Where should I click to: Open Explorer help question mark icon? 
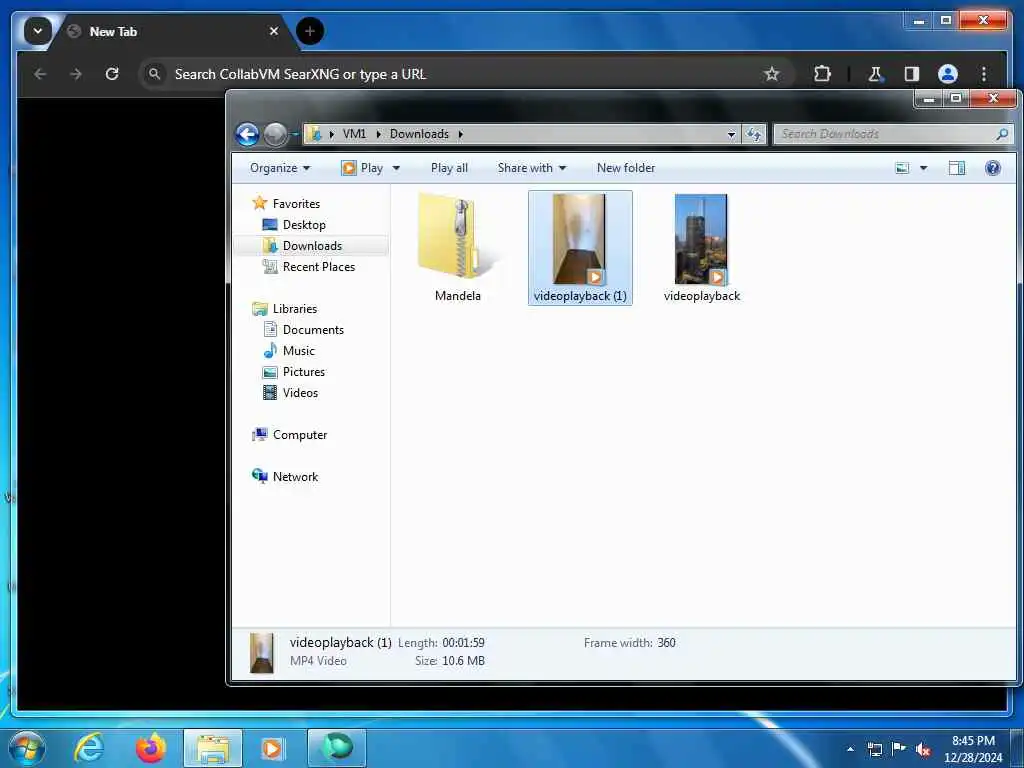[x=993, y=168]
